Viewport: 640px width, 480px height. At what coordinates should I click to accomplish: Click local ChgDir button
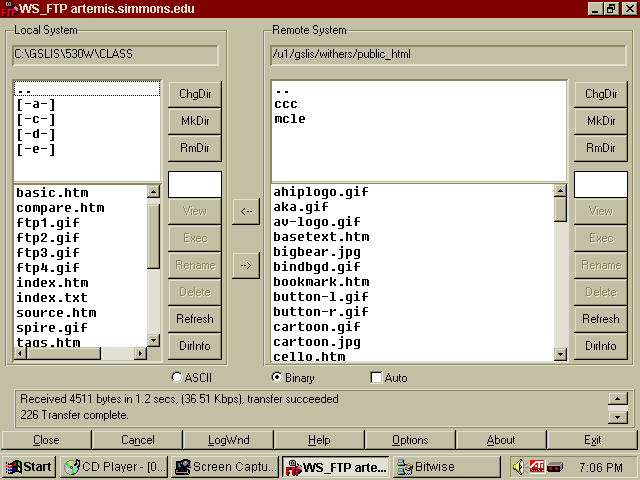194,94
